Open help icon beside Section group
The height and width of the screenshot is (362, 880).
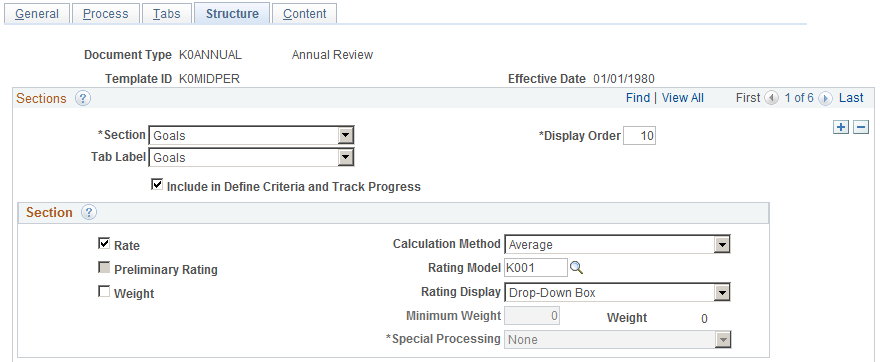[x=89, y=213]
